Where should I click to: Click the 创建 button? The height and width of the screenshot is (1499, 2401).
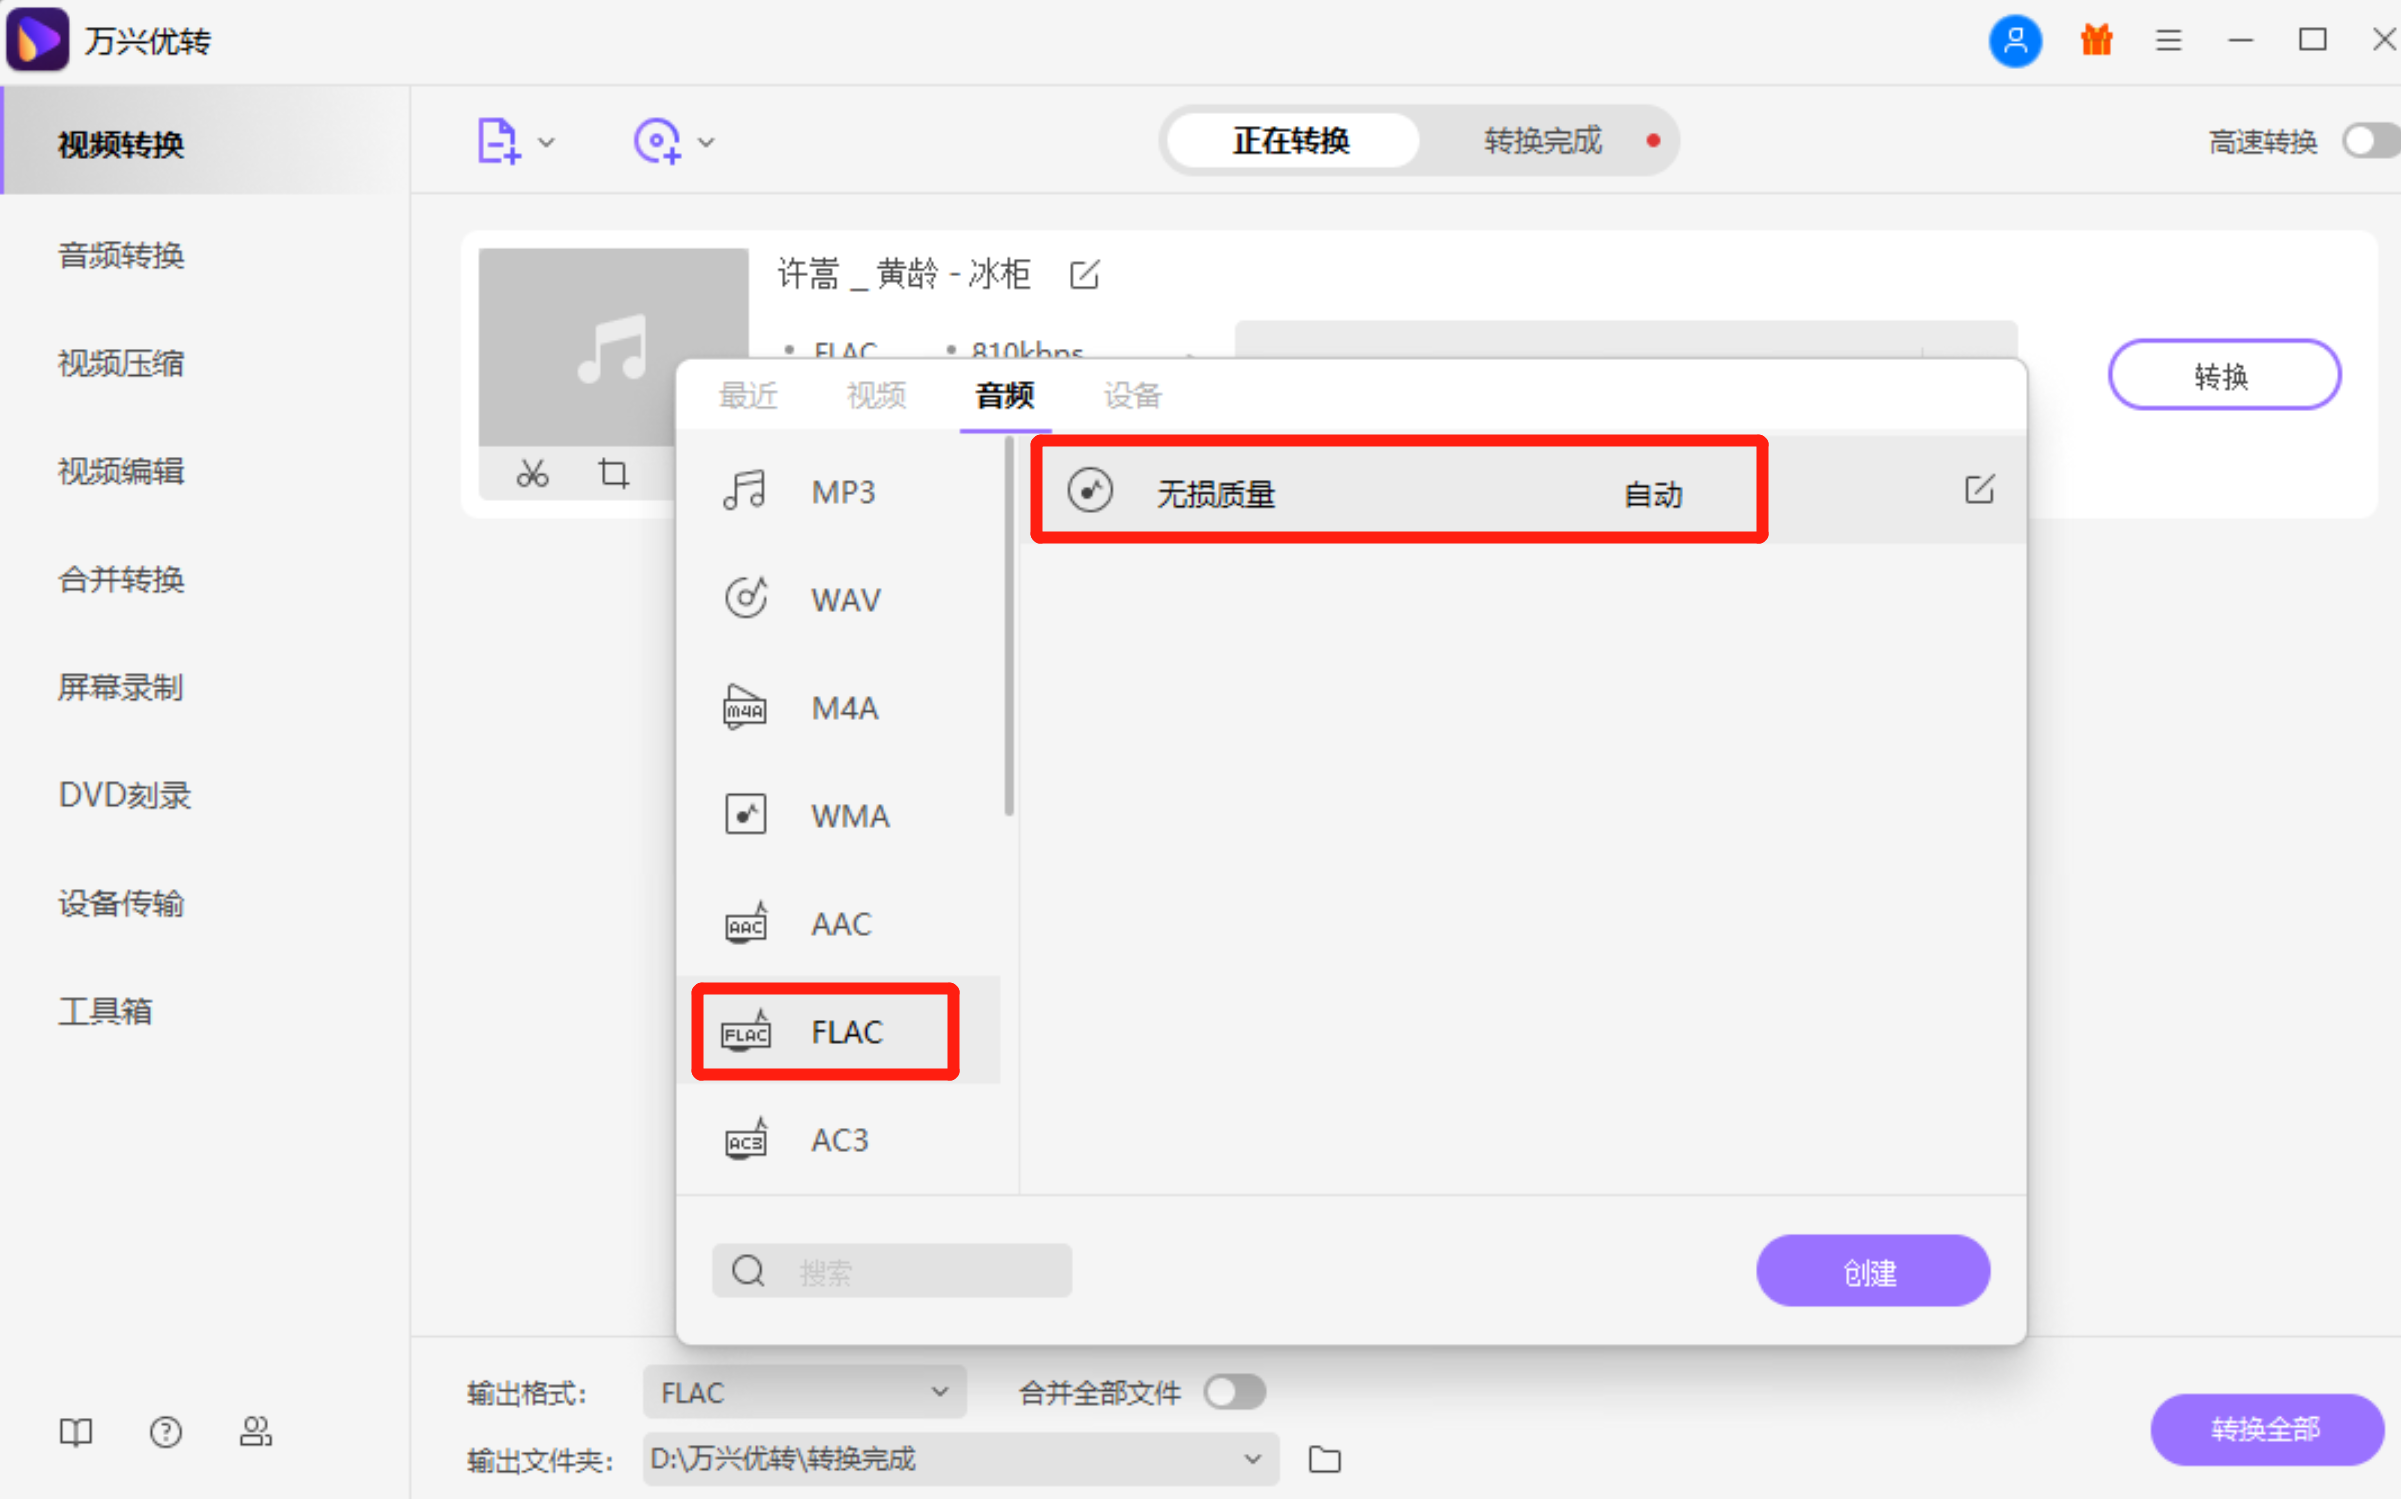pyautogui.click(x=1872, y=1270)
